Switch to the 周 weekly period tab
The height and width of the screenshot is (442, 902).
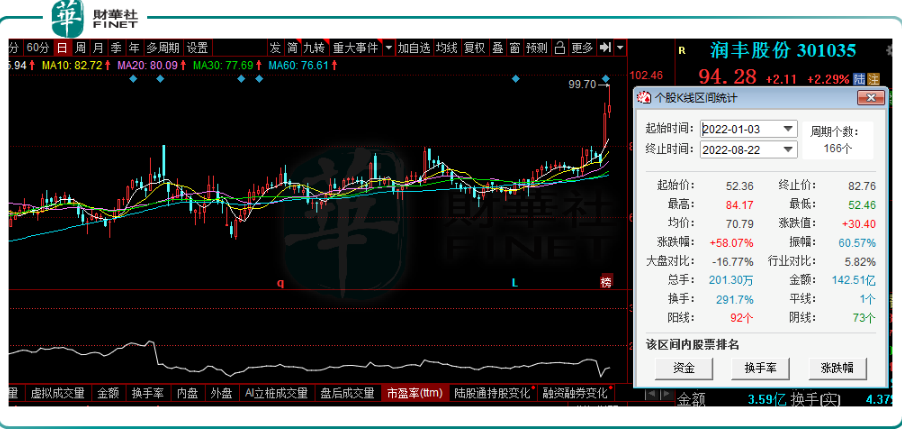click(81, 48)
